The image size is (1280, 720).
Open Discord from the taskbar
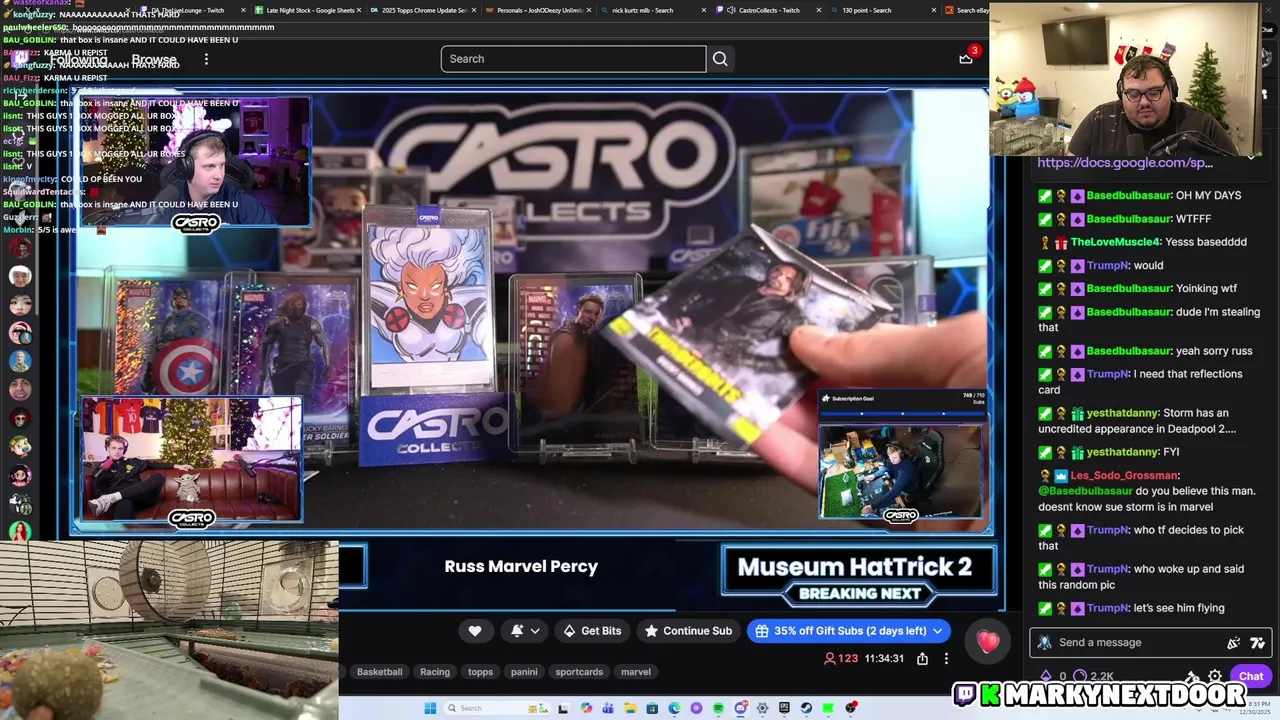tap(740, 708)
